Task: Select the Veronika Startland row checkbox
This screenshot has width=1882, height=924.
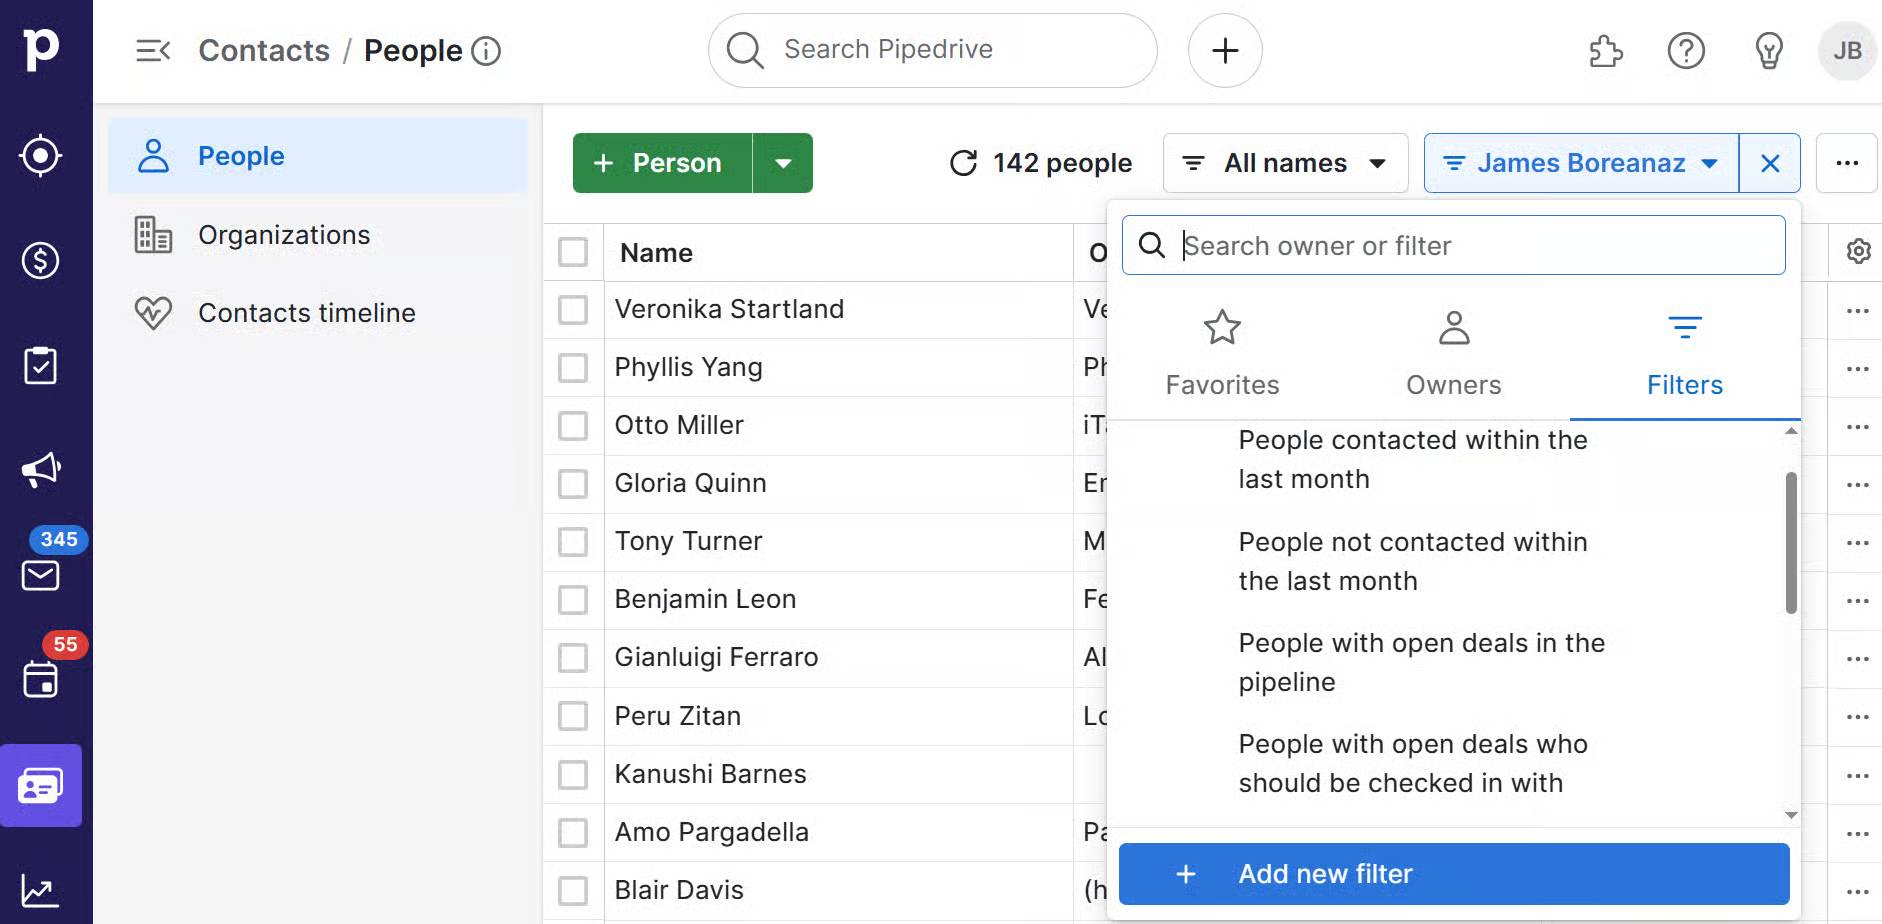Action: pyautogui.click(x=573, y=309)
